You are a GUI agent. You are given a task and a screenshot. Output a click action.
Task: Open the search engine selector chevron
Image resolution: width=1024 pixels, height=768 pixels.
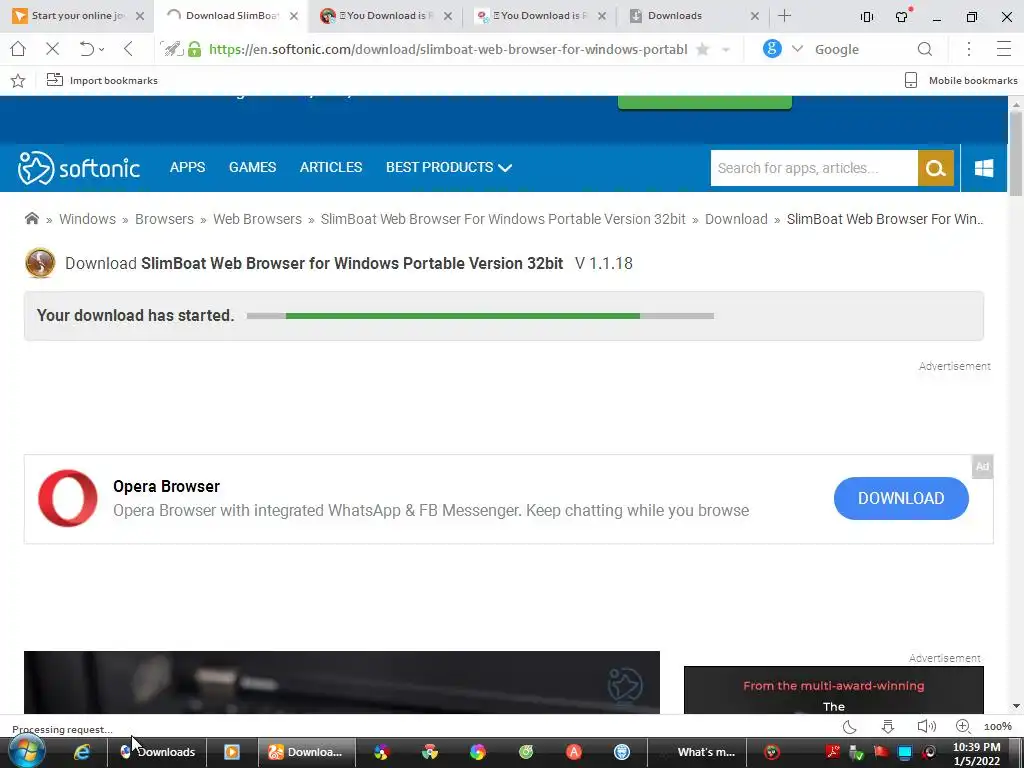tap(797, 49)
